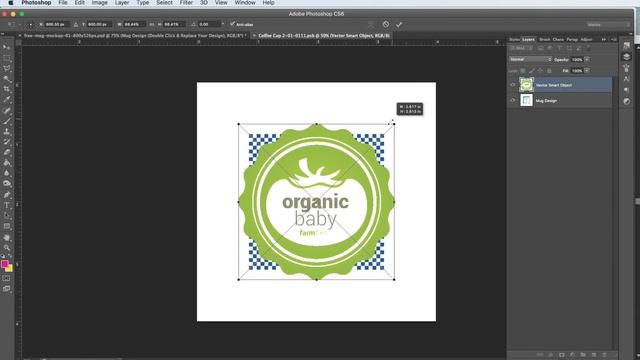Select the Hand tool
This screenshot has width=640, height=360.
pyautogui.click(x=7, y=237)
